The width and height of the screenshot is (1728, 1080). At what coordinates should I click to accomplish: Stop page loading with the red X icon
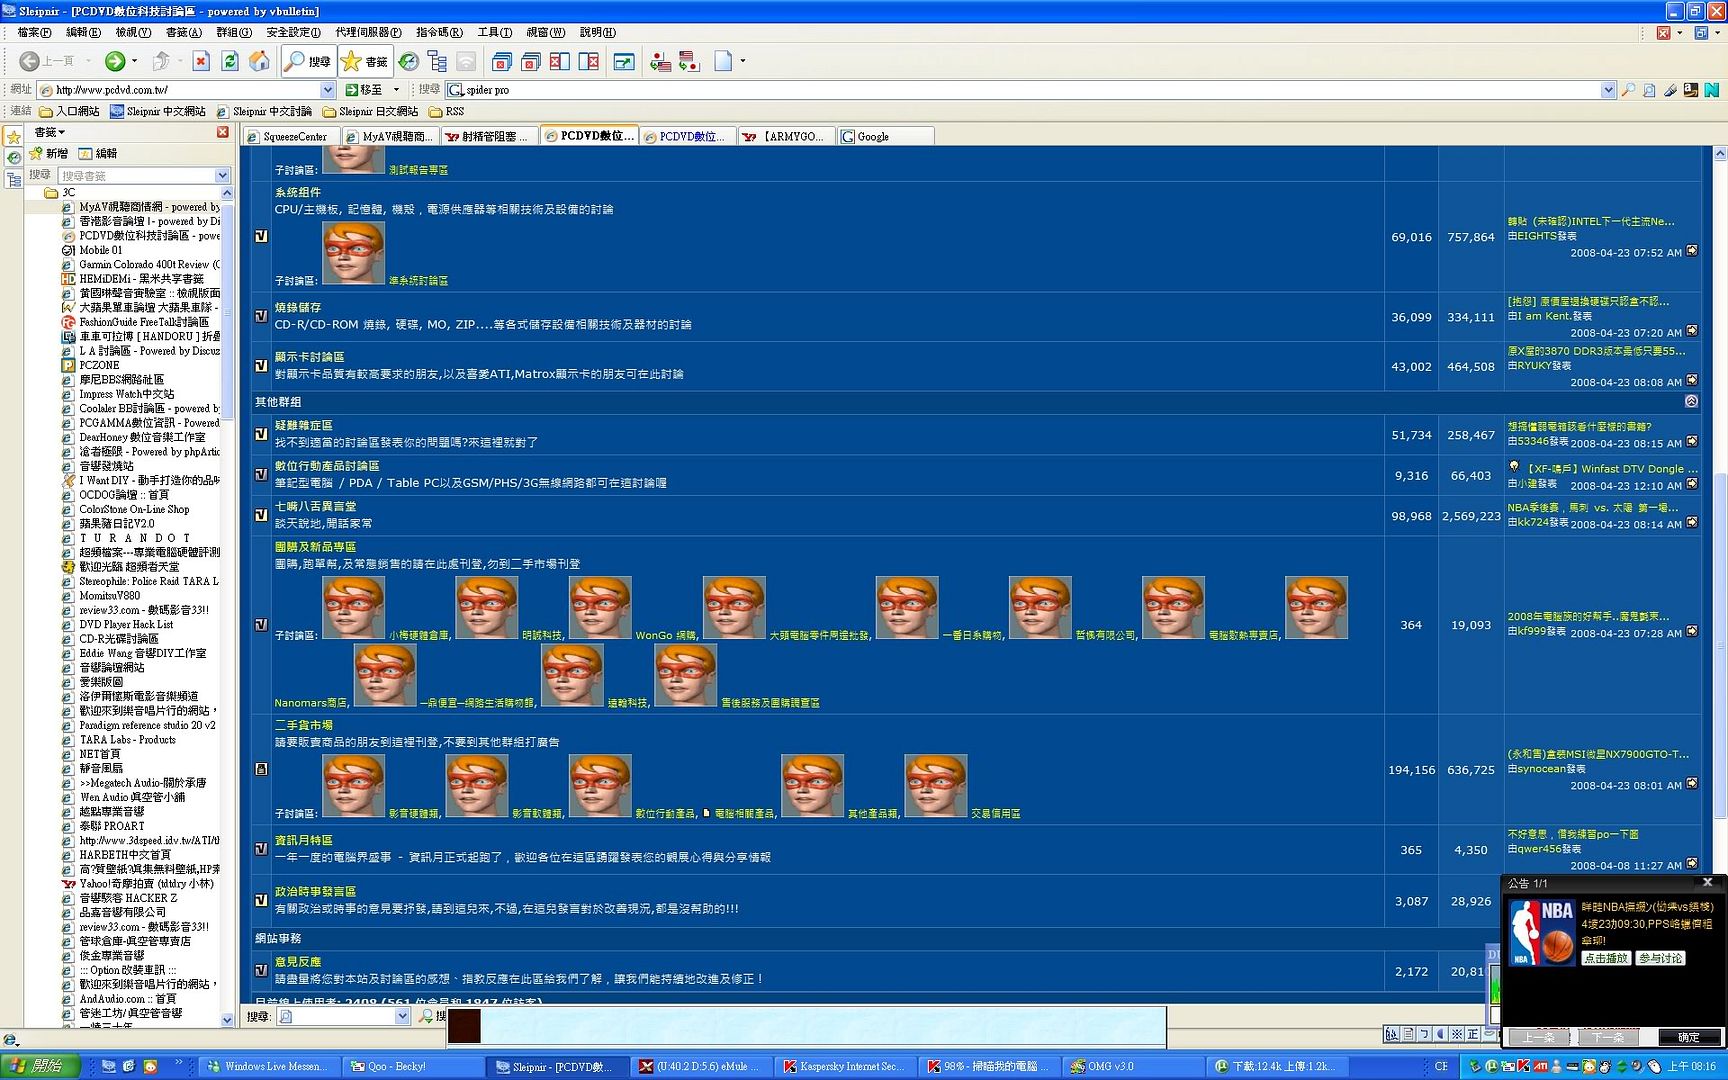coord(201,62)
